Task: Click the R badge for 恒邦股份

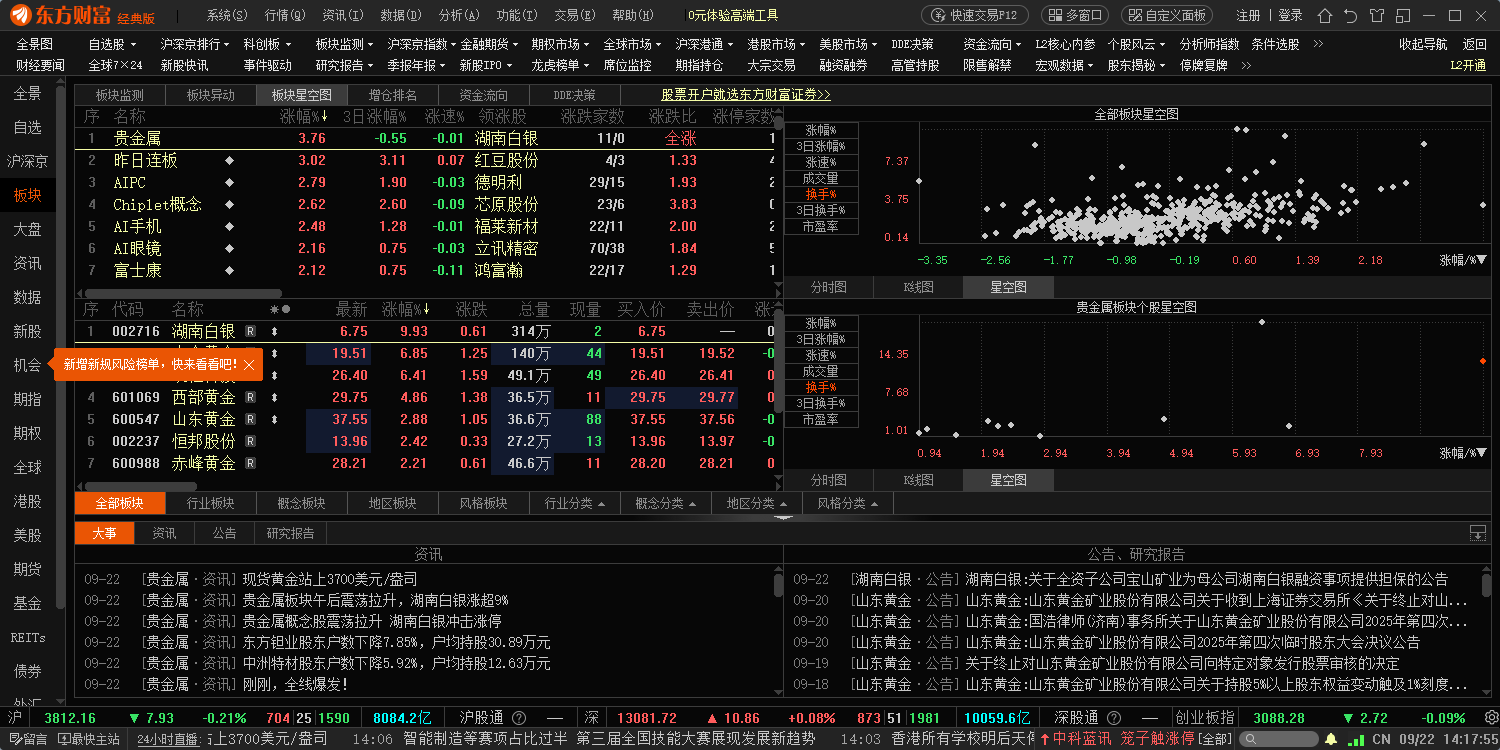Action: (250, 442)
